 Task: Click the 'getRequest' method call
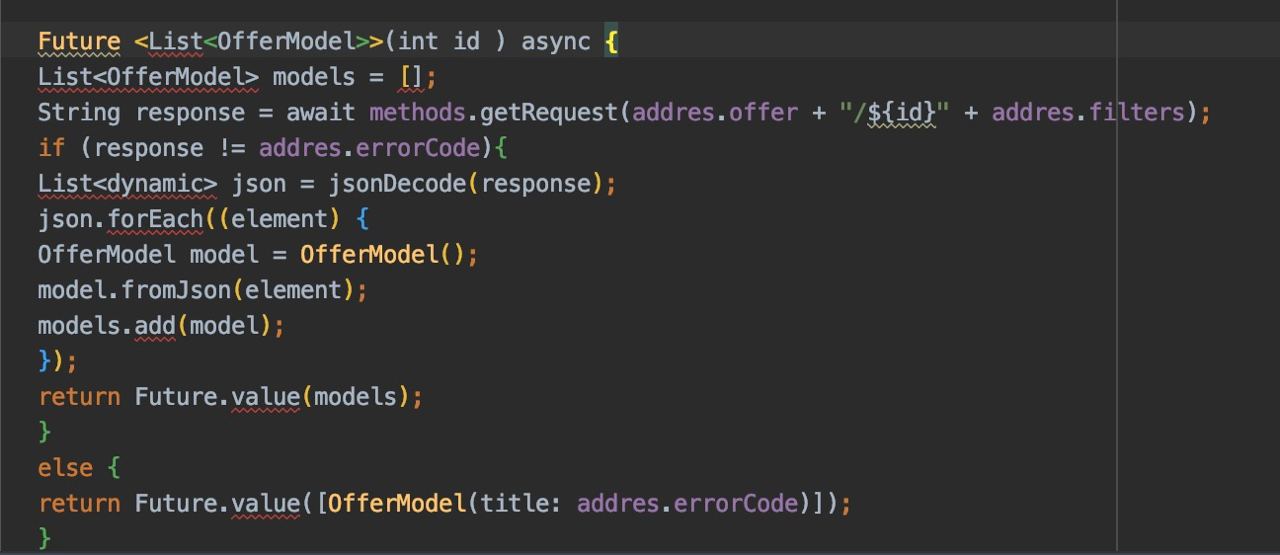click(549, 113)
